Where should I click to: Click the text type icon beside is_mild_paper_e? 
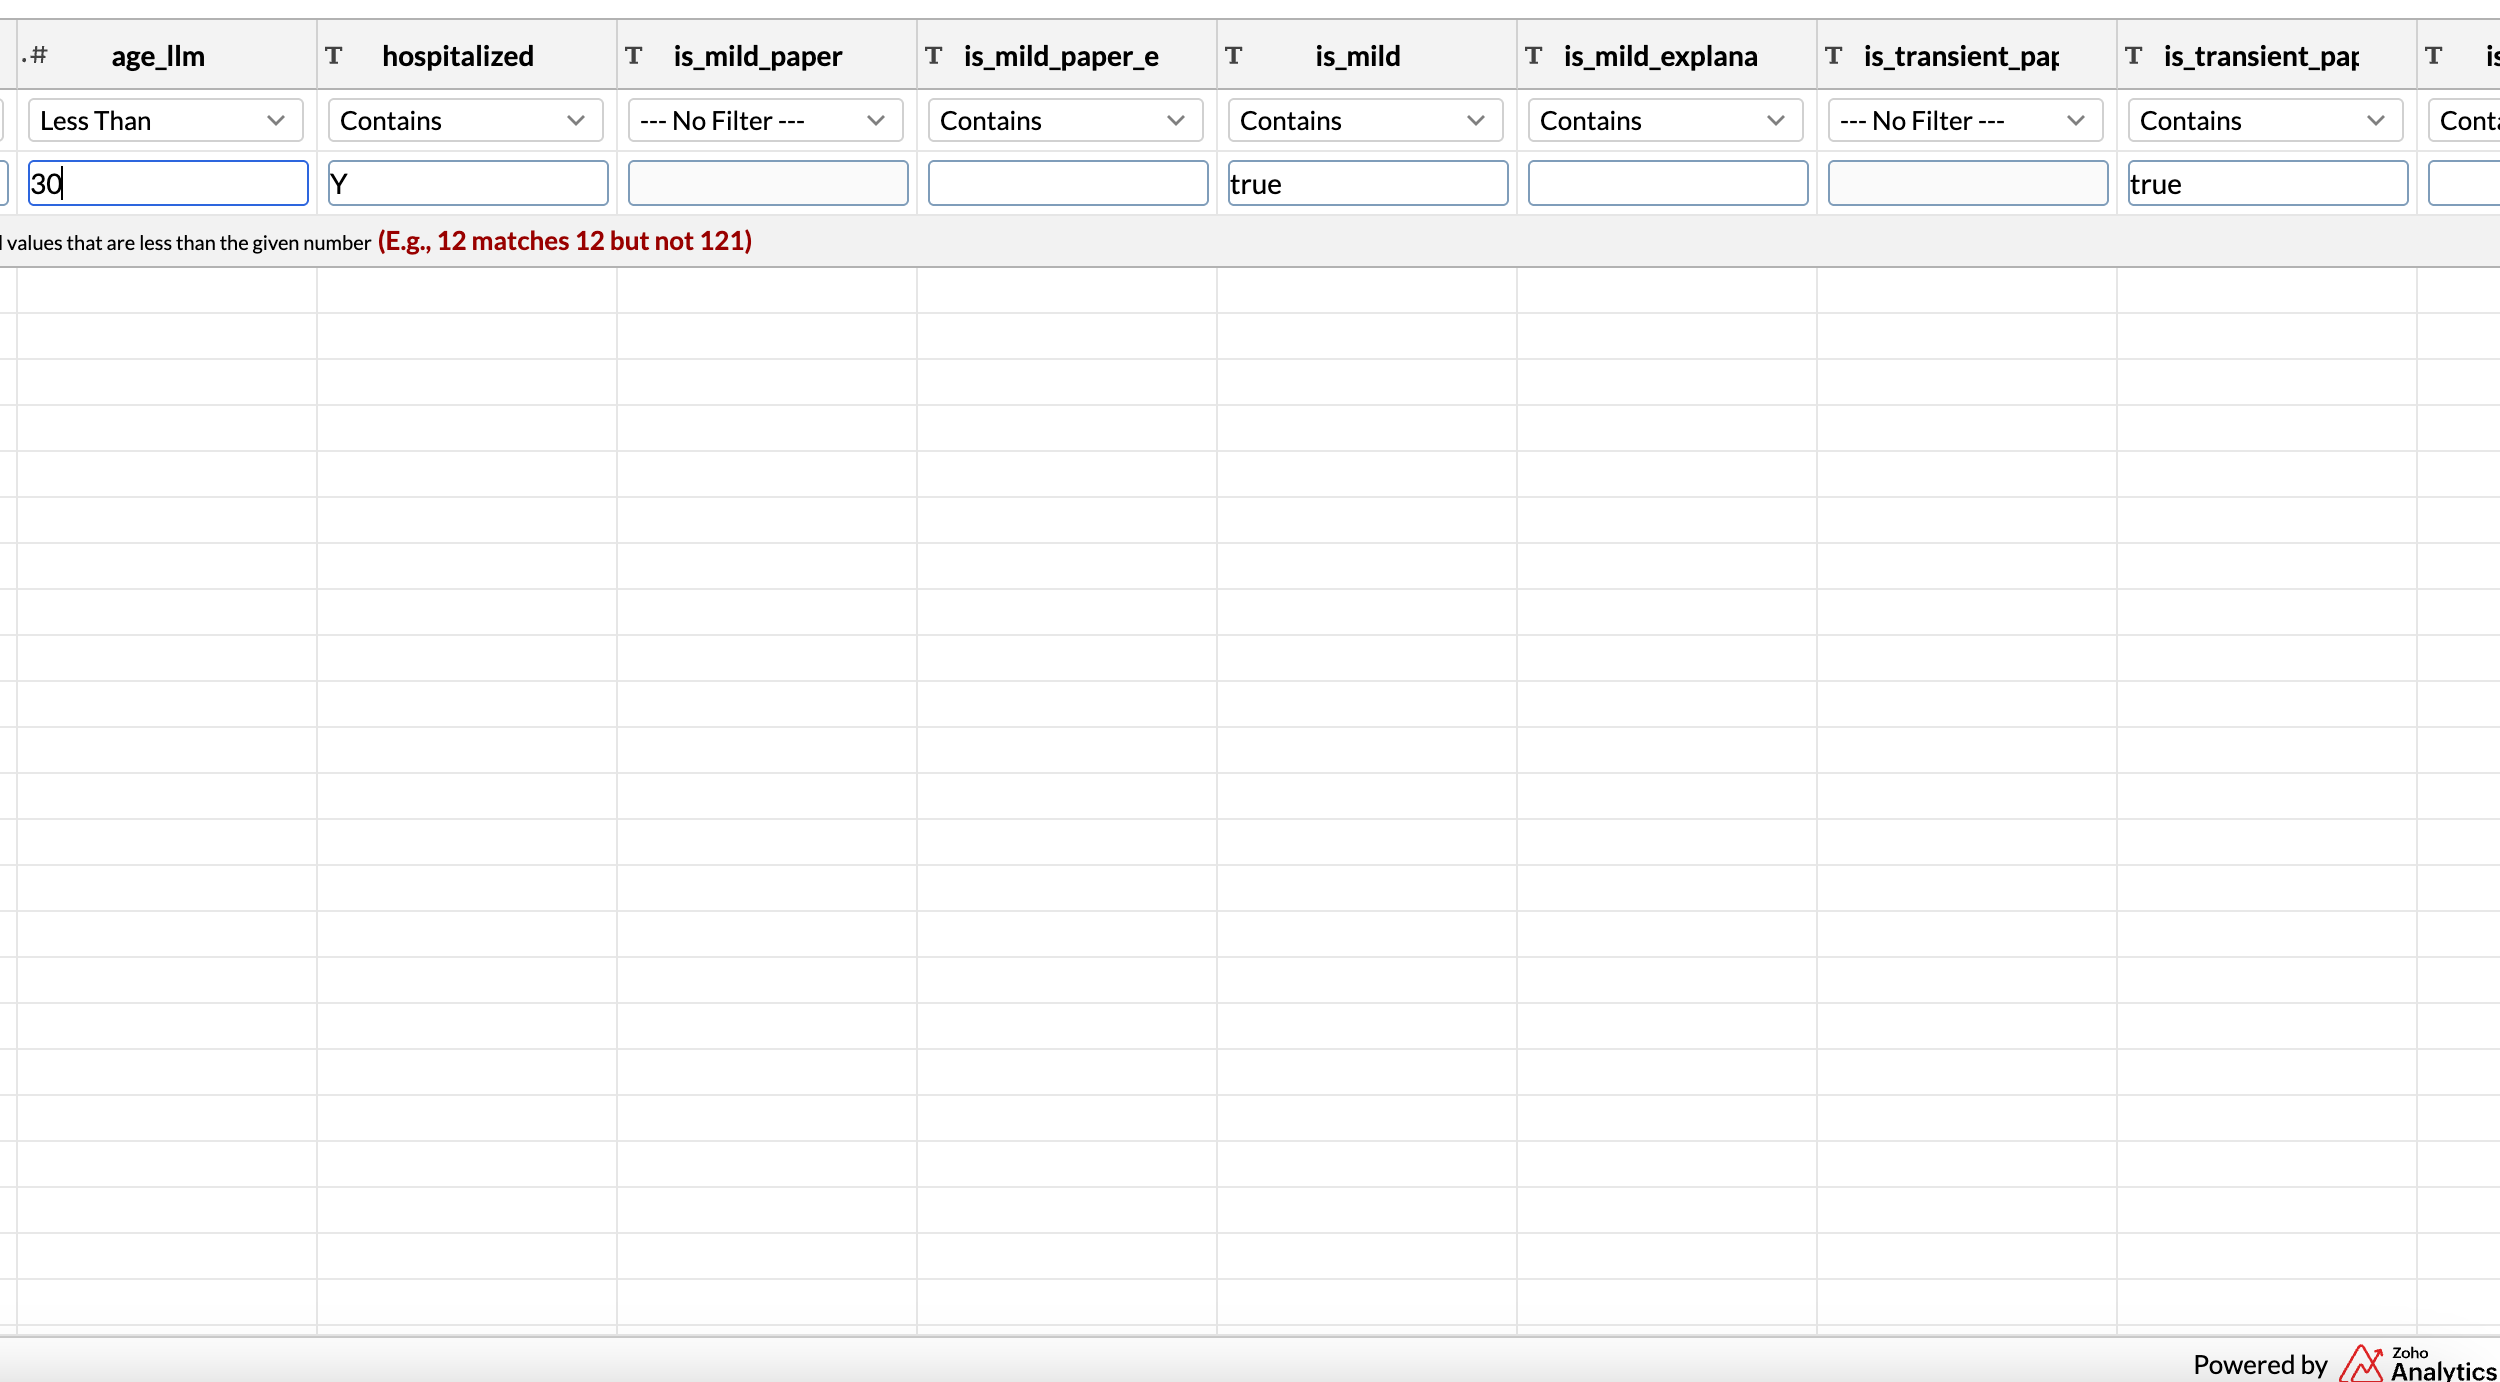pyautogui.click(x=934, y=55)
